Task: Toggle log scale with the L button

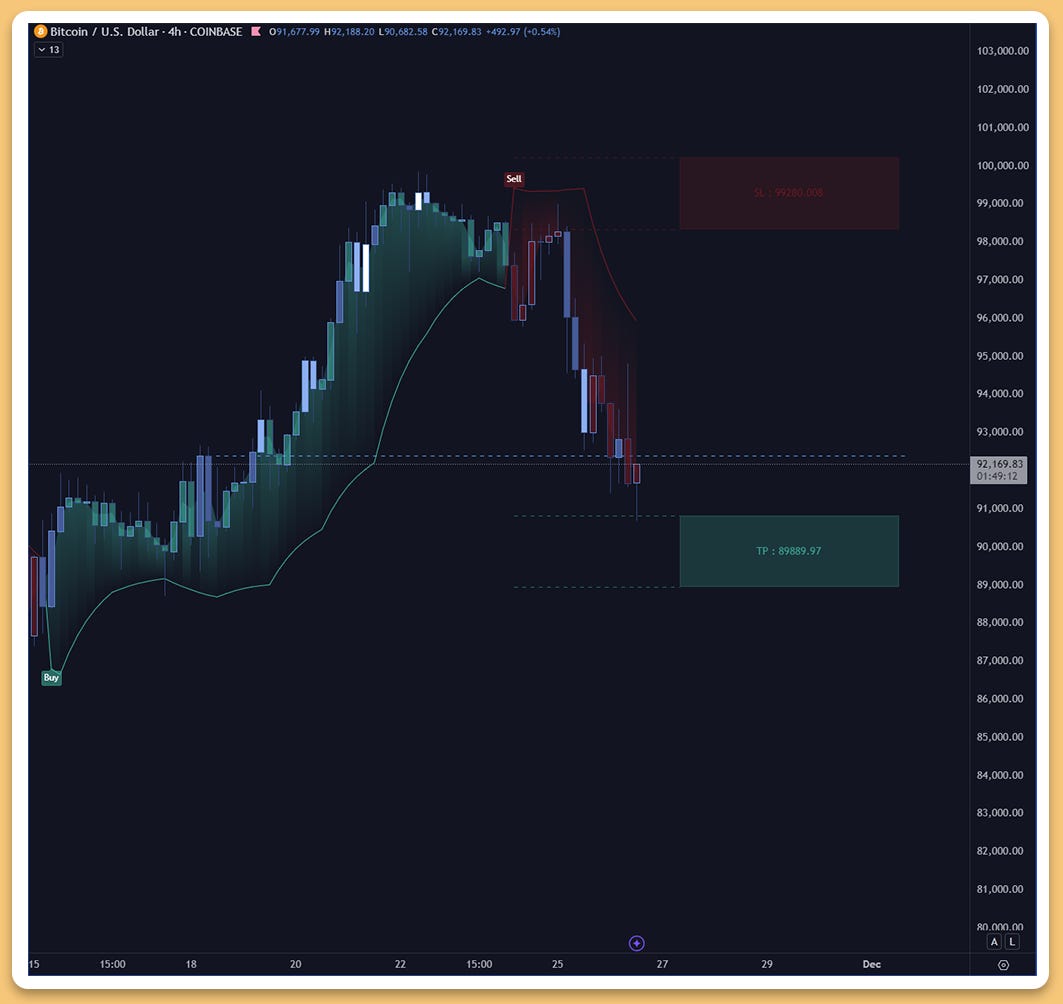Action: coord(1011,942)
